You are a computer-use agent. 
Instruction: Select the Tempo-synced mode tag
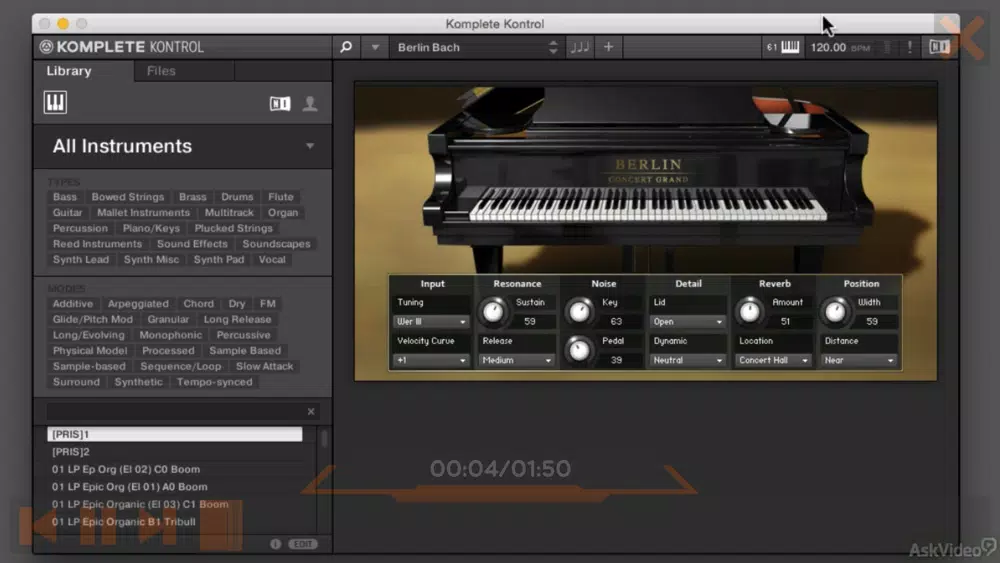215,382
